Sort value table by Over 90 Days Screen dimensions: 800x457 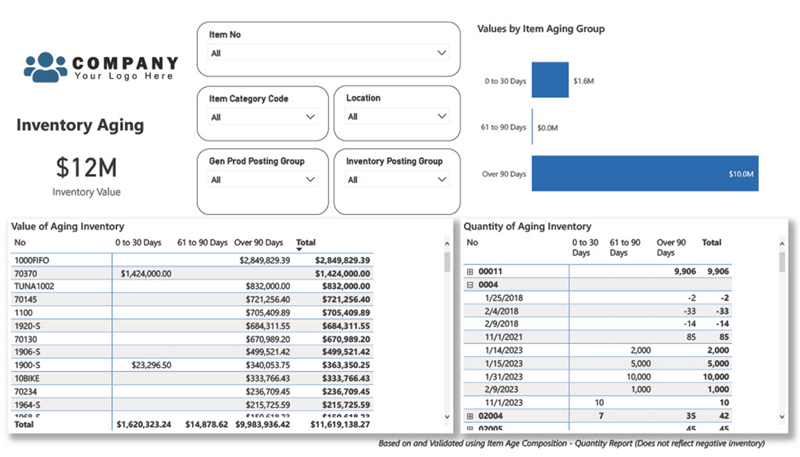[x=262, y=243]
